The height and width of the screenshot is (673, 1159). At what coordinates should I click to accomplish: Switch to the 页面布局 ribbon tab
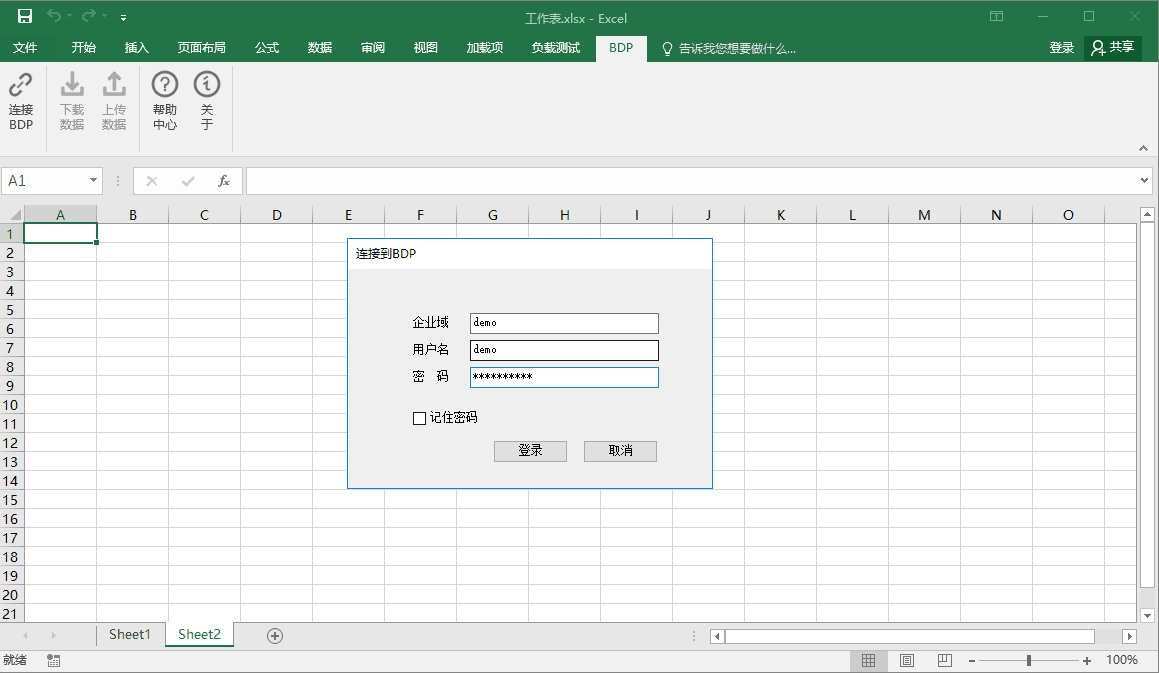tap(201, 48)
